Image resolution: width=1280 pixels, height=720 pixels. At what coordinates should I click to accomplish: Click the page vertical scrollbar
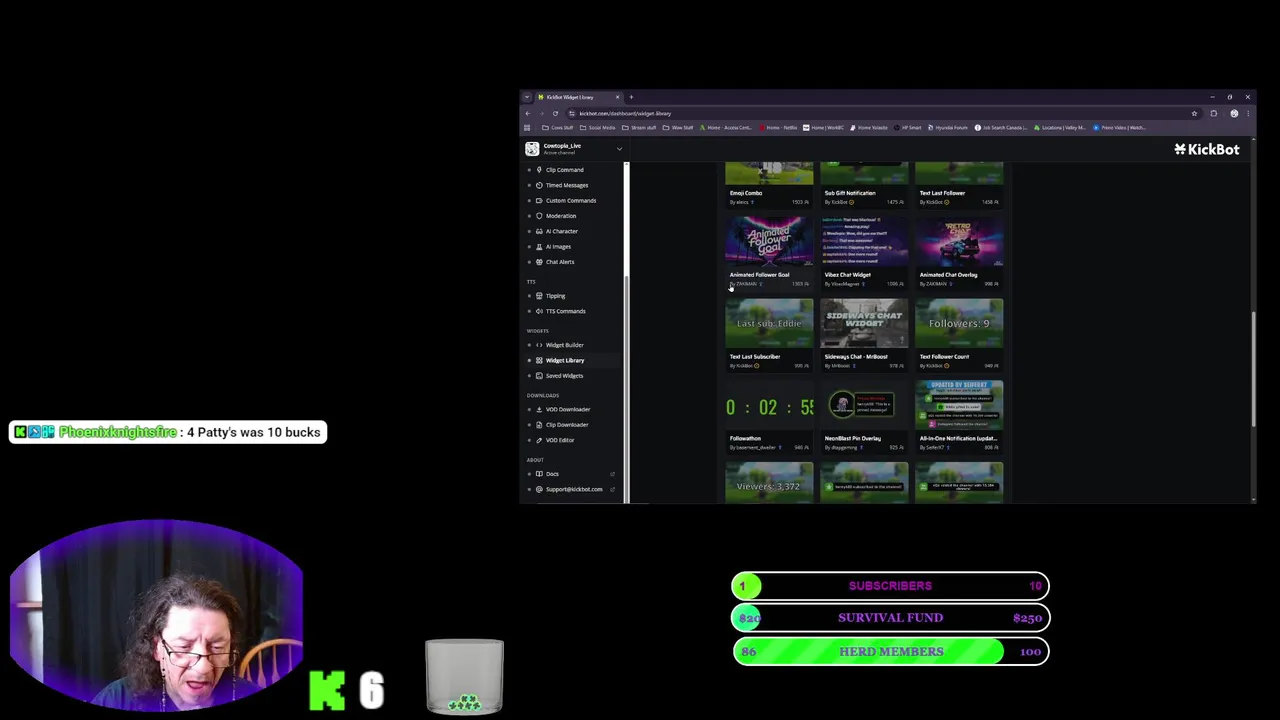pos(1251,370)
